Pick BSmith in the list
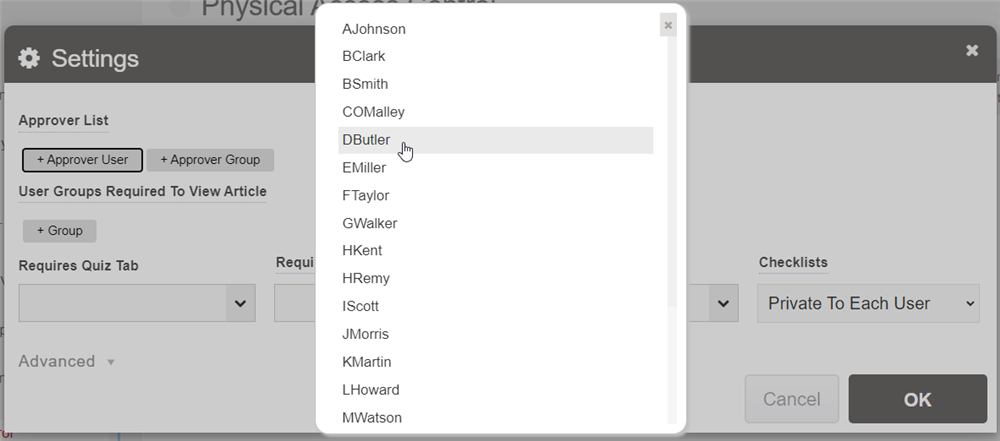Image resolution: width=1000 pixels, height=441 pixels. (x=365, y=84)
